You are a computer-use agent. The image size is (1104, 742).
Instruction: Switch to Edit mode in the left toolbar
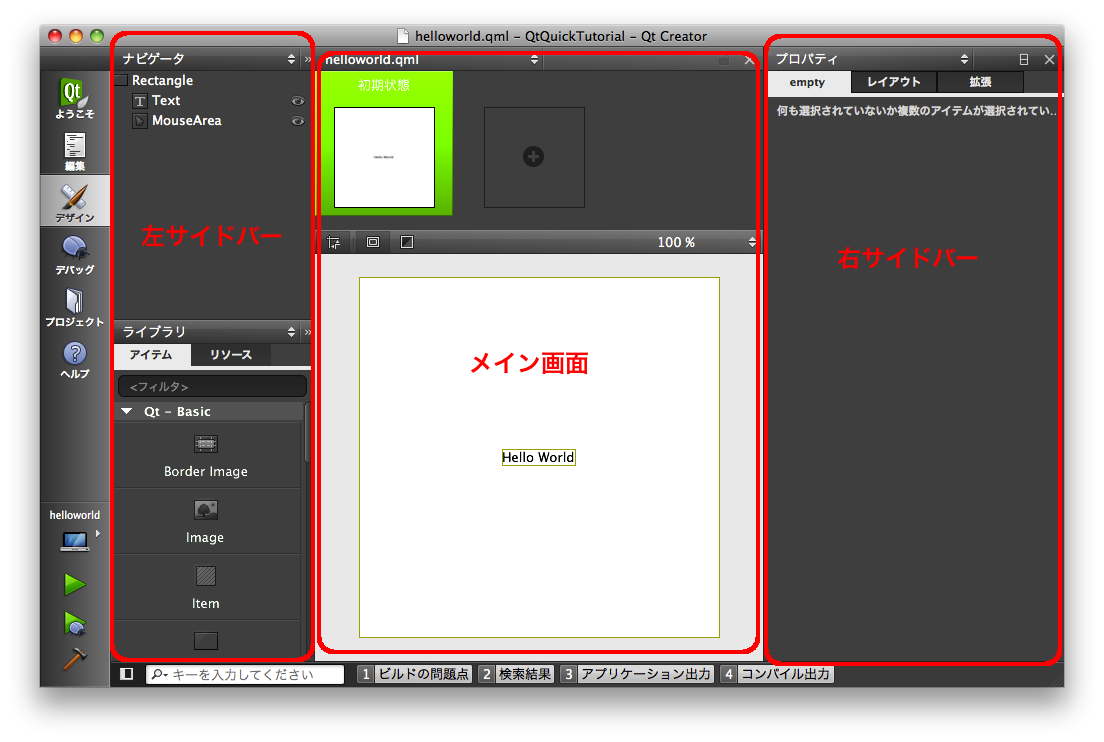tap(75, 150)
